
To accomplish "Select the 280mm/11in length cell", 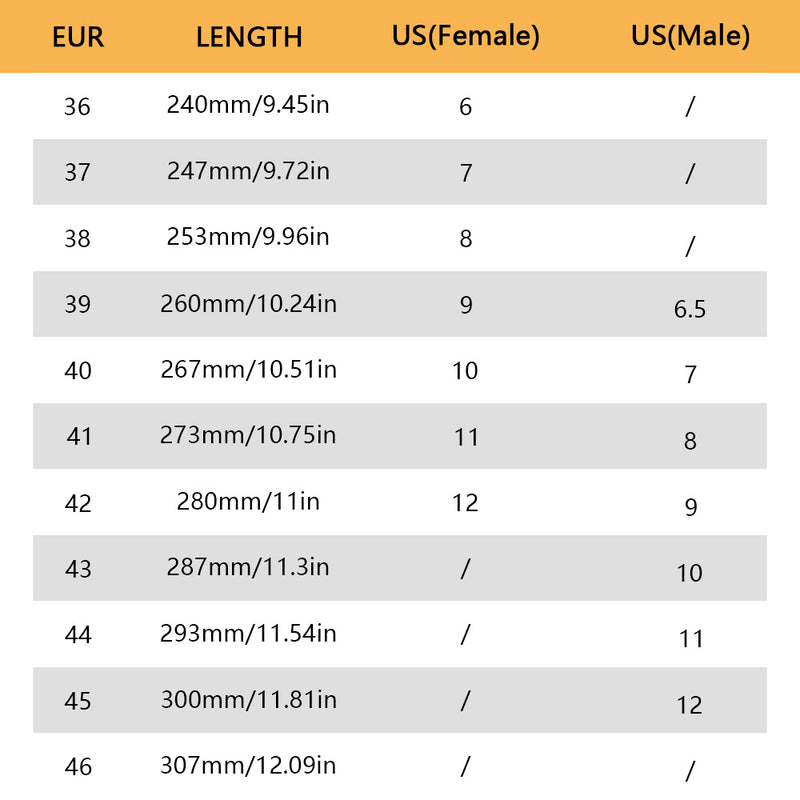I will (248, 501).
